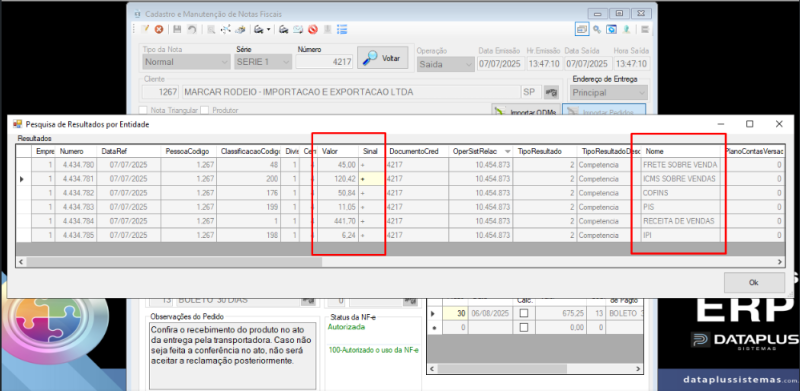
Task: Click the blue refresh window icon at right
Action: [611, 30]
